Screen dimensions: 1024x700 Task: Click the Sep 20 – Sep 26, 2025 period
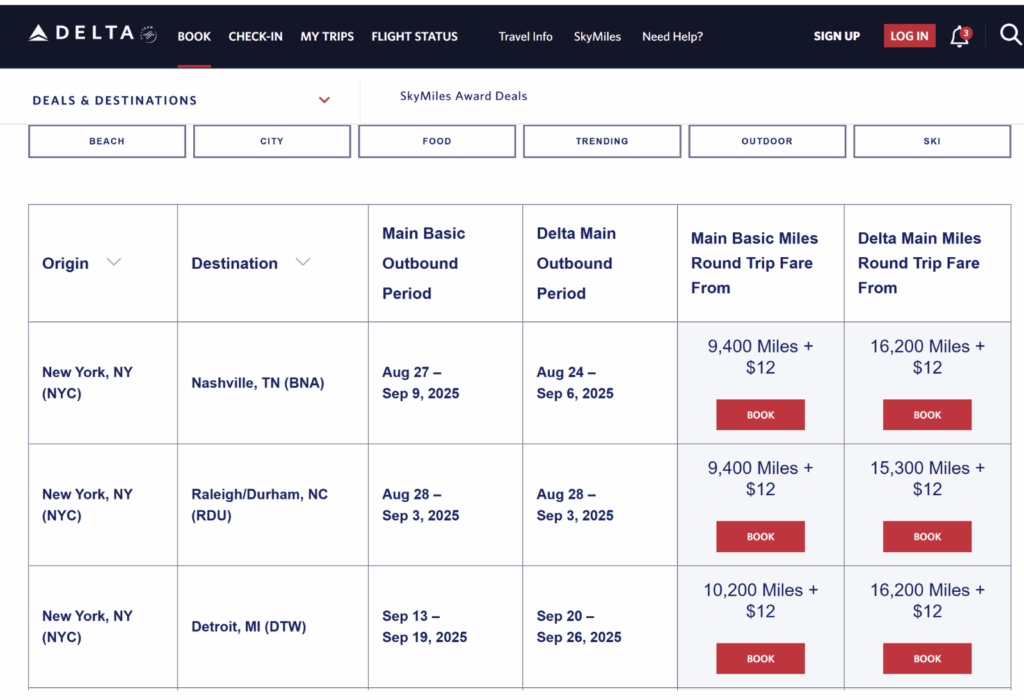tap(579, 626)
